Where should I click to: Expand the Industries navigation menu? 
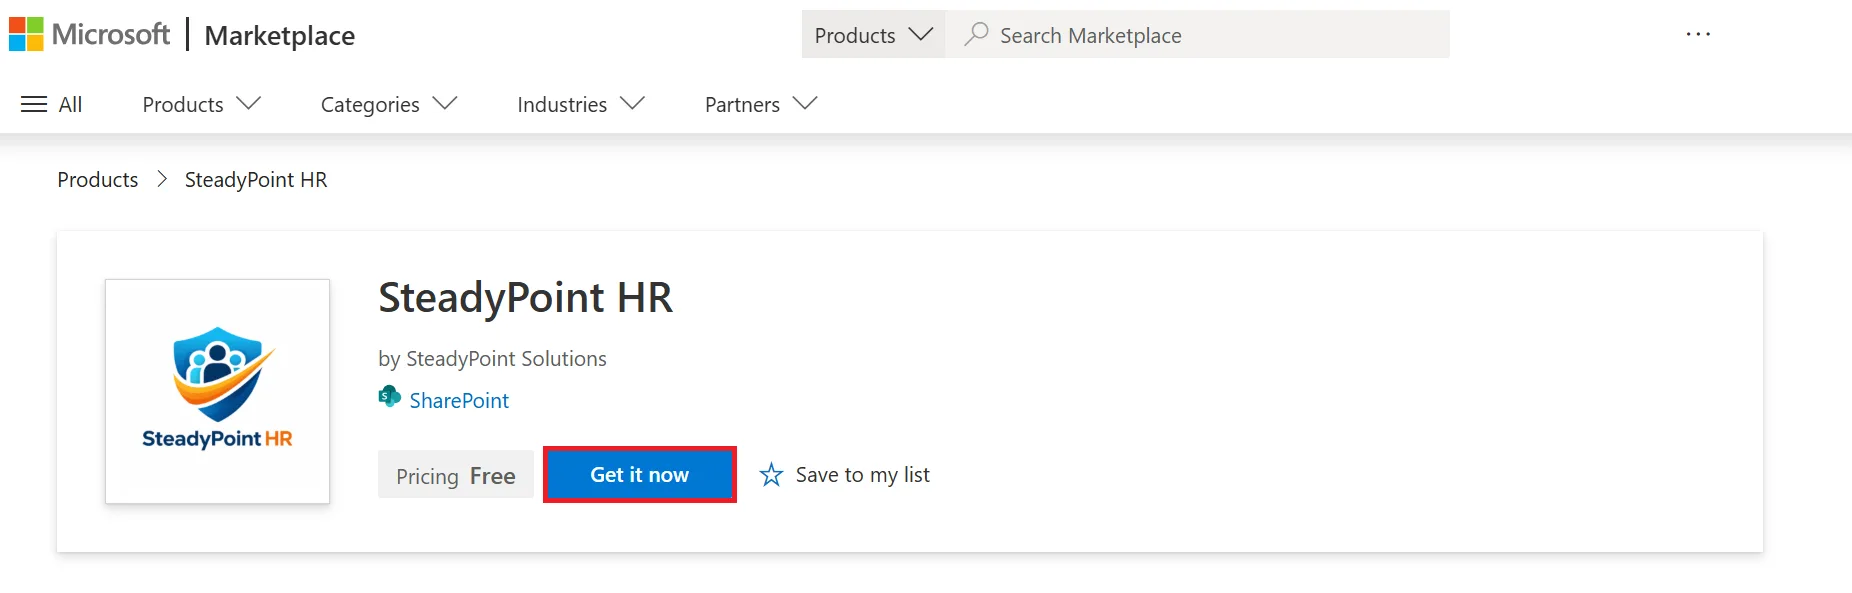tap(581, 104)
